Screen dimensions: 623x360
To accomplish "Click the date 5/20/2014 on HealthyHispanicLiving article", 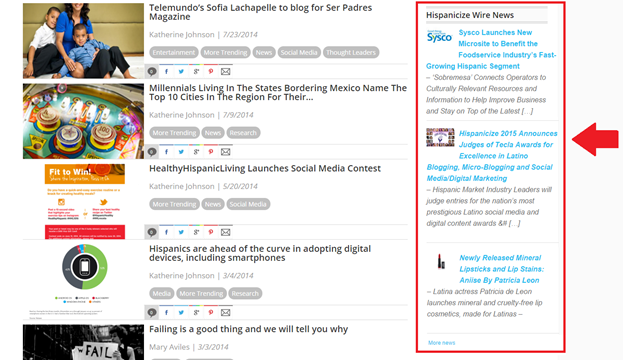I will click(240, 186).
